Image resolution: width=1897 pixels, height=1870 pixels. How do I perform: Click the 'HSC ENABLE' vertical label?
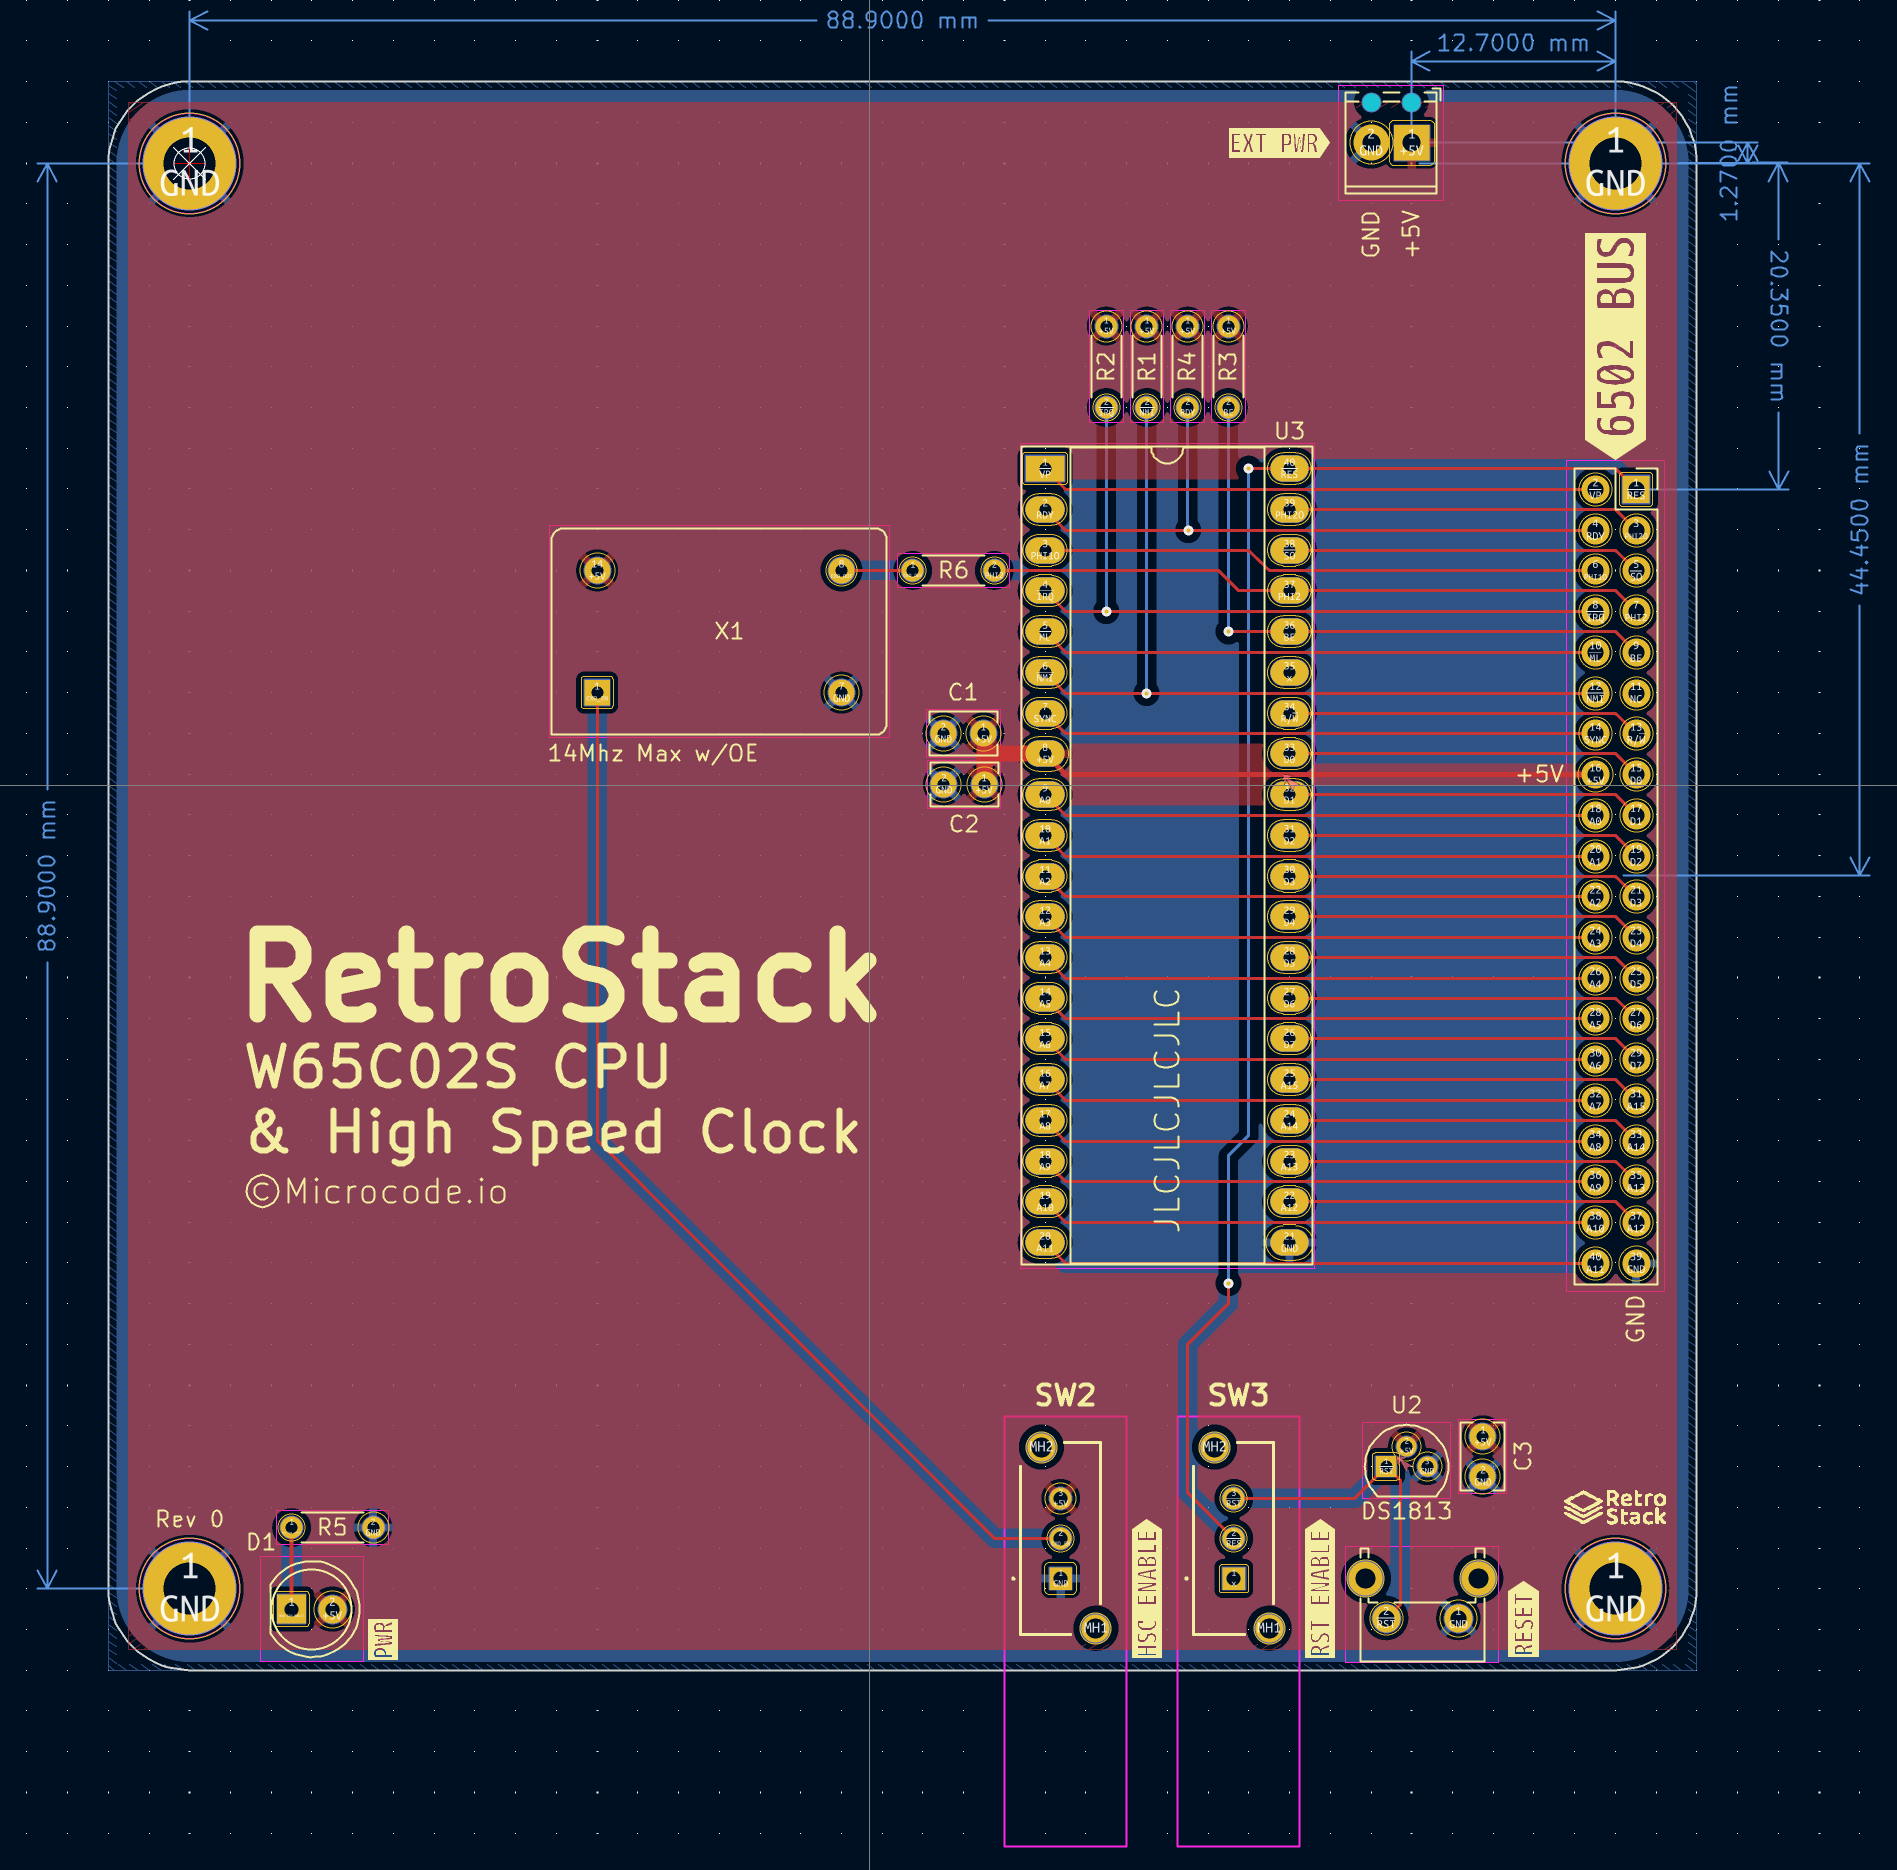1147,1589
